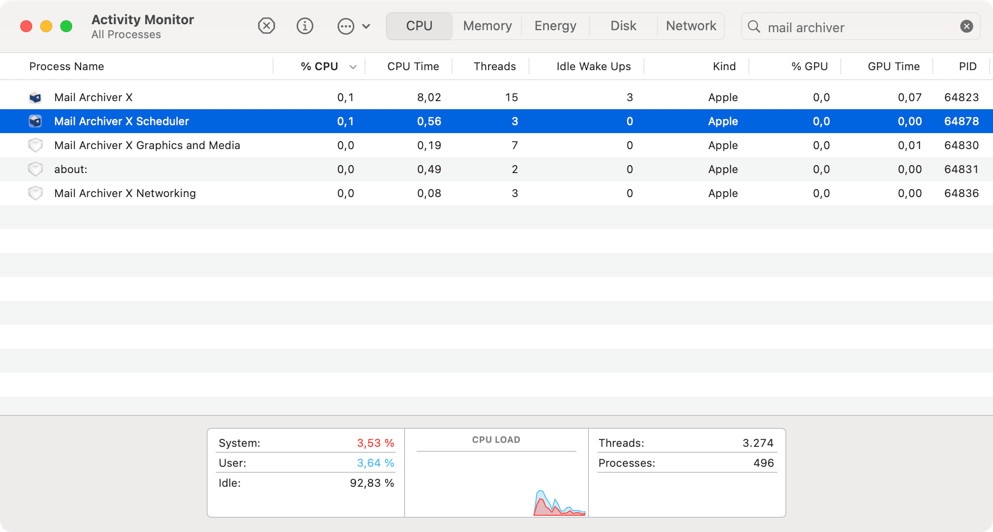Viewport: 993px width, 532px height.
Task: Click the Processes total 496
Action: [x=764, y=463]
